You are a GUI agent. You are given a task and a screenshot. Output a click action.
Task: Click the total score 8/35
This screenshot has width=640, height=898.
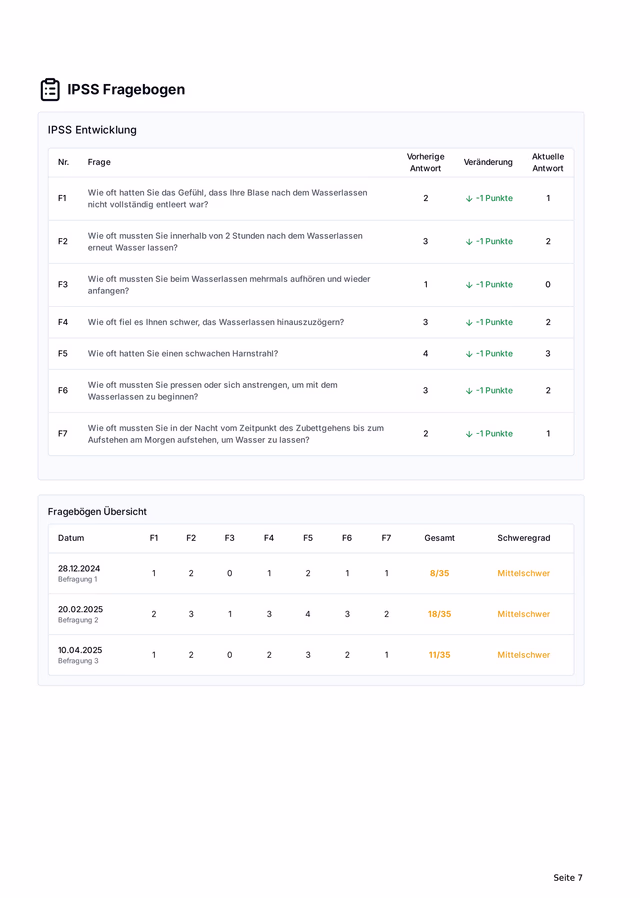[x=440, y=573]
